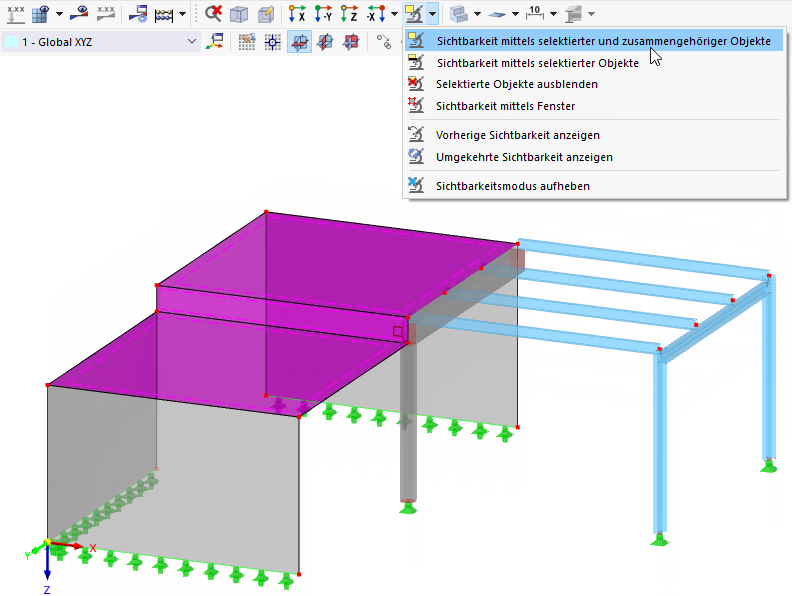Open dropdown beside -X view icon
Screen dimensions: 792x596
click(x=394, y=14)
